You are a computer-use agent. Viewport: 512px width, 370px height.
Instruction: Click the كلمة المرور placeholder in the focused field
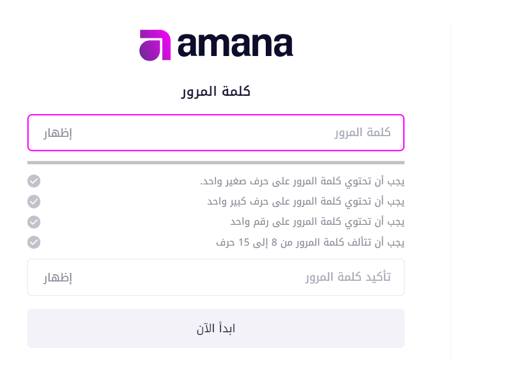tap(363, 132)
